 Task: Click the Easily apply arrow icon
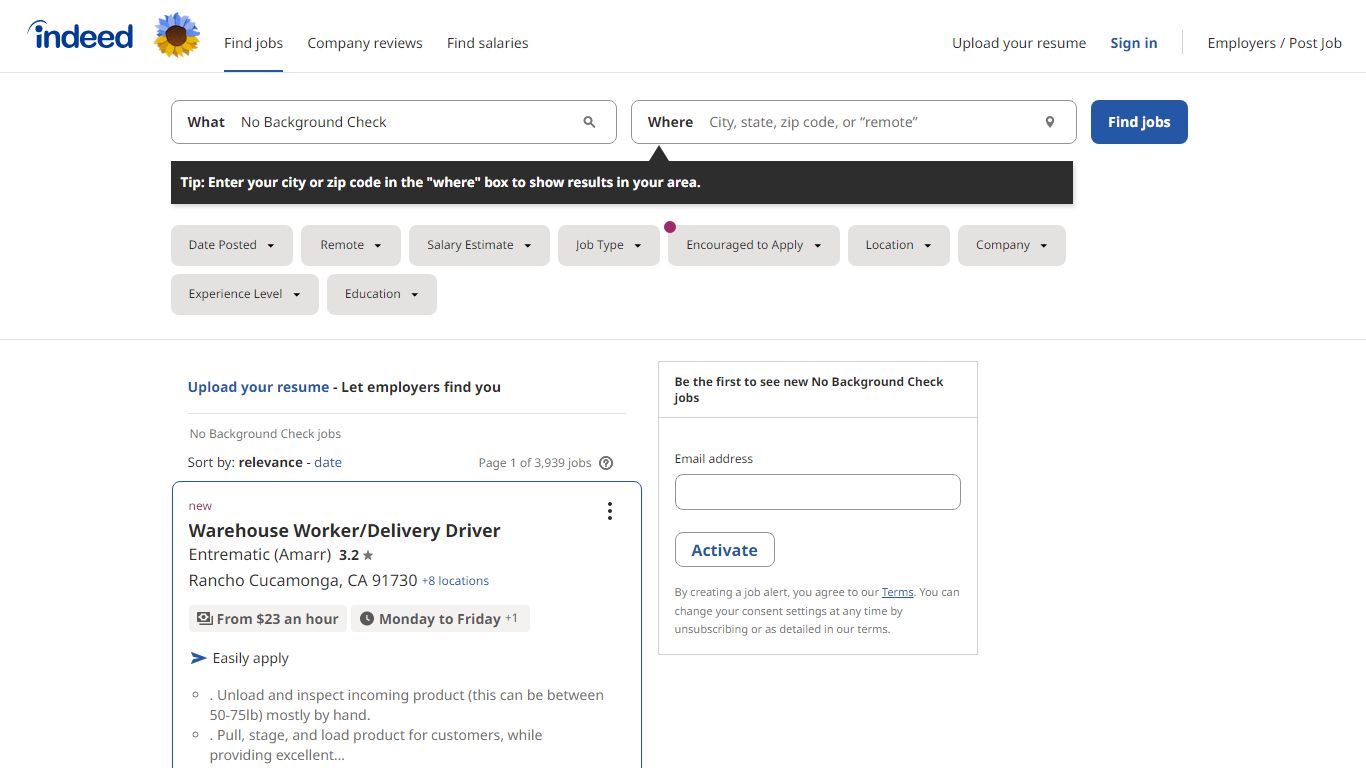coord(198,658)
